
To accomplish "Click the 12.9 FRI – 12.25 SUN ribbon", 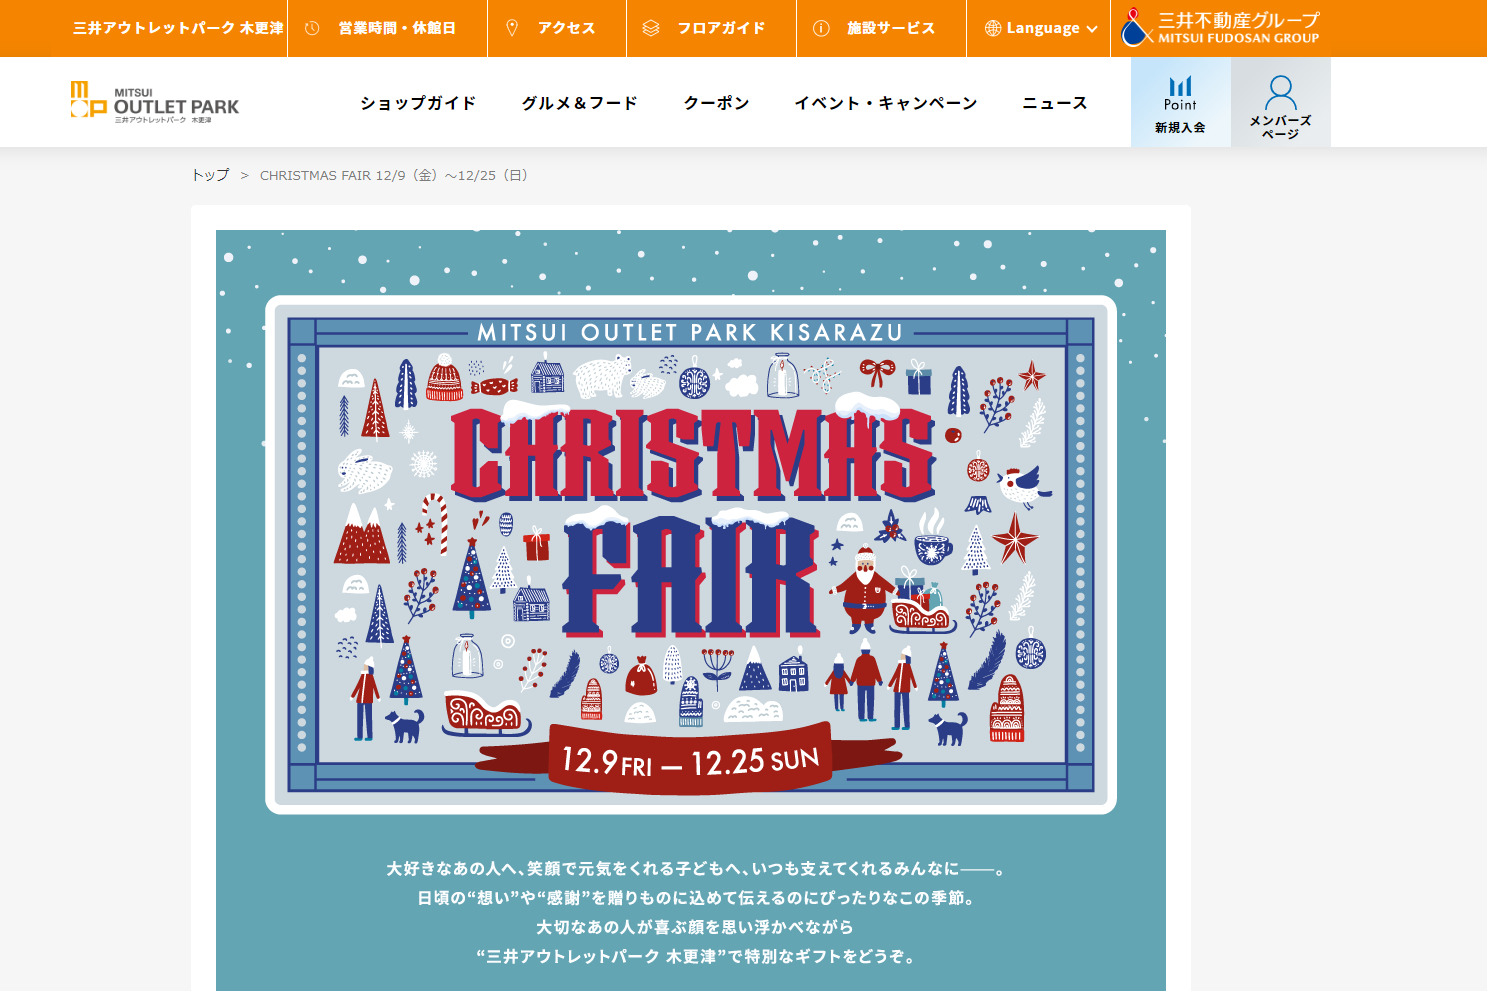I will coord(691,761).
